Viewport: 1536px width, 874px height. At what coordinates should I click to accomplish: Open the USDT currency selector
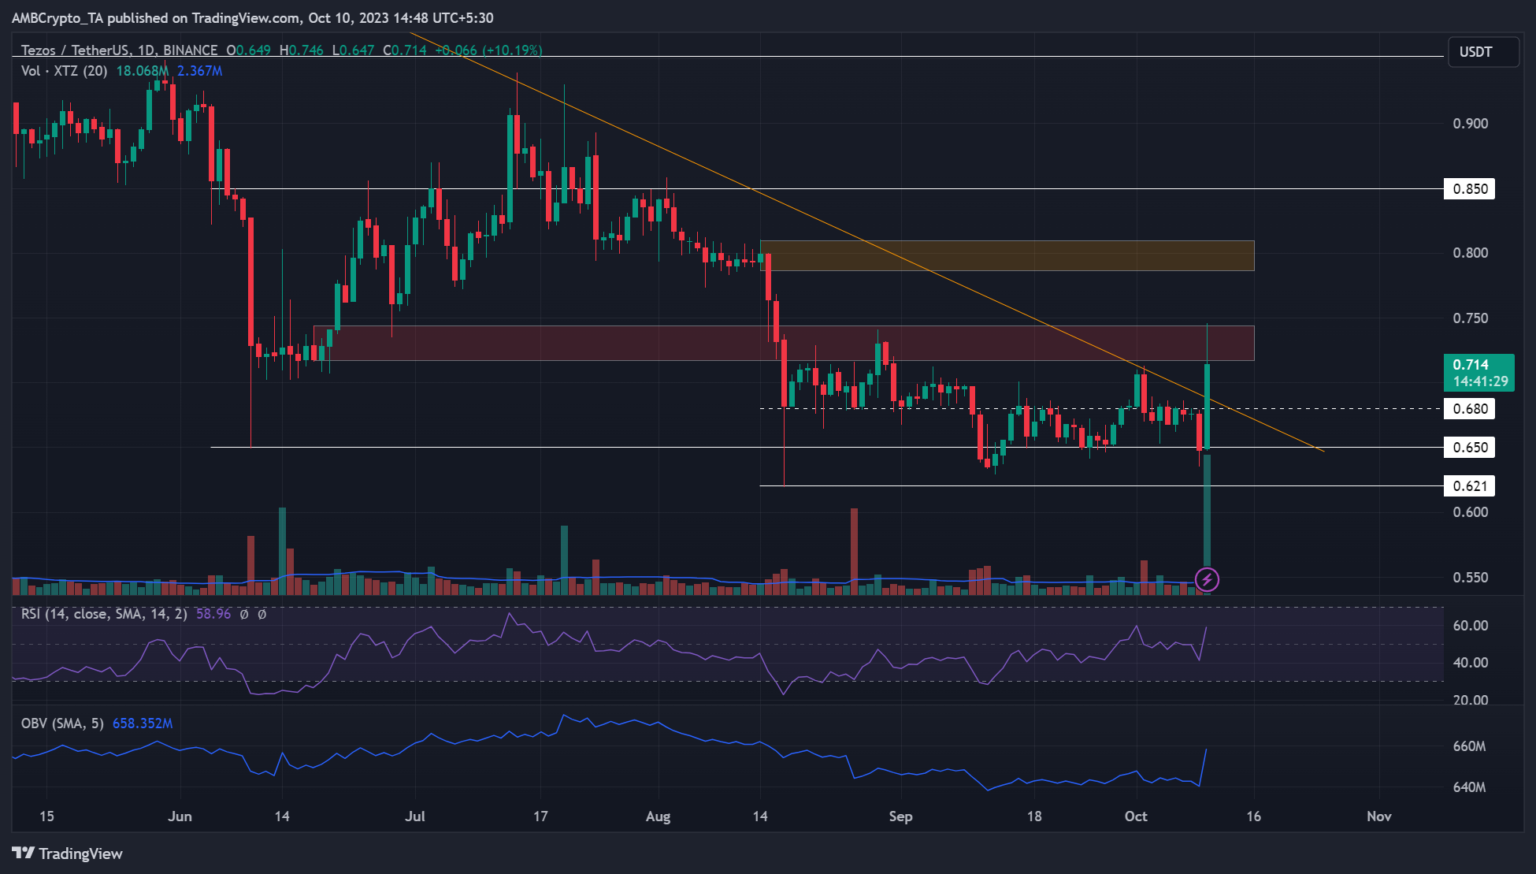[1475, 52]
